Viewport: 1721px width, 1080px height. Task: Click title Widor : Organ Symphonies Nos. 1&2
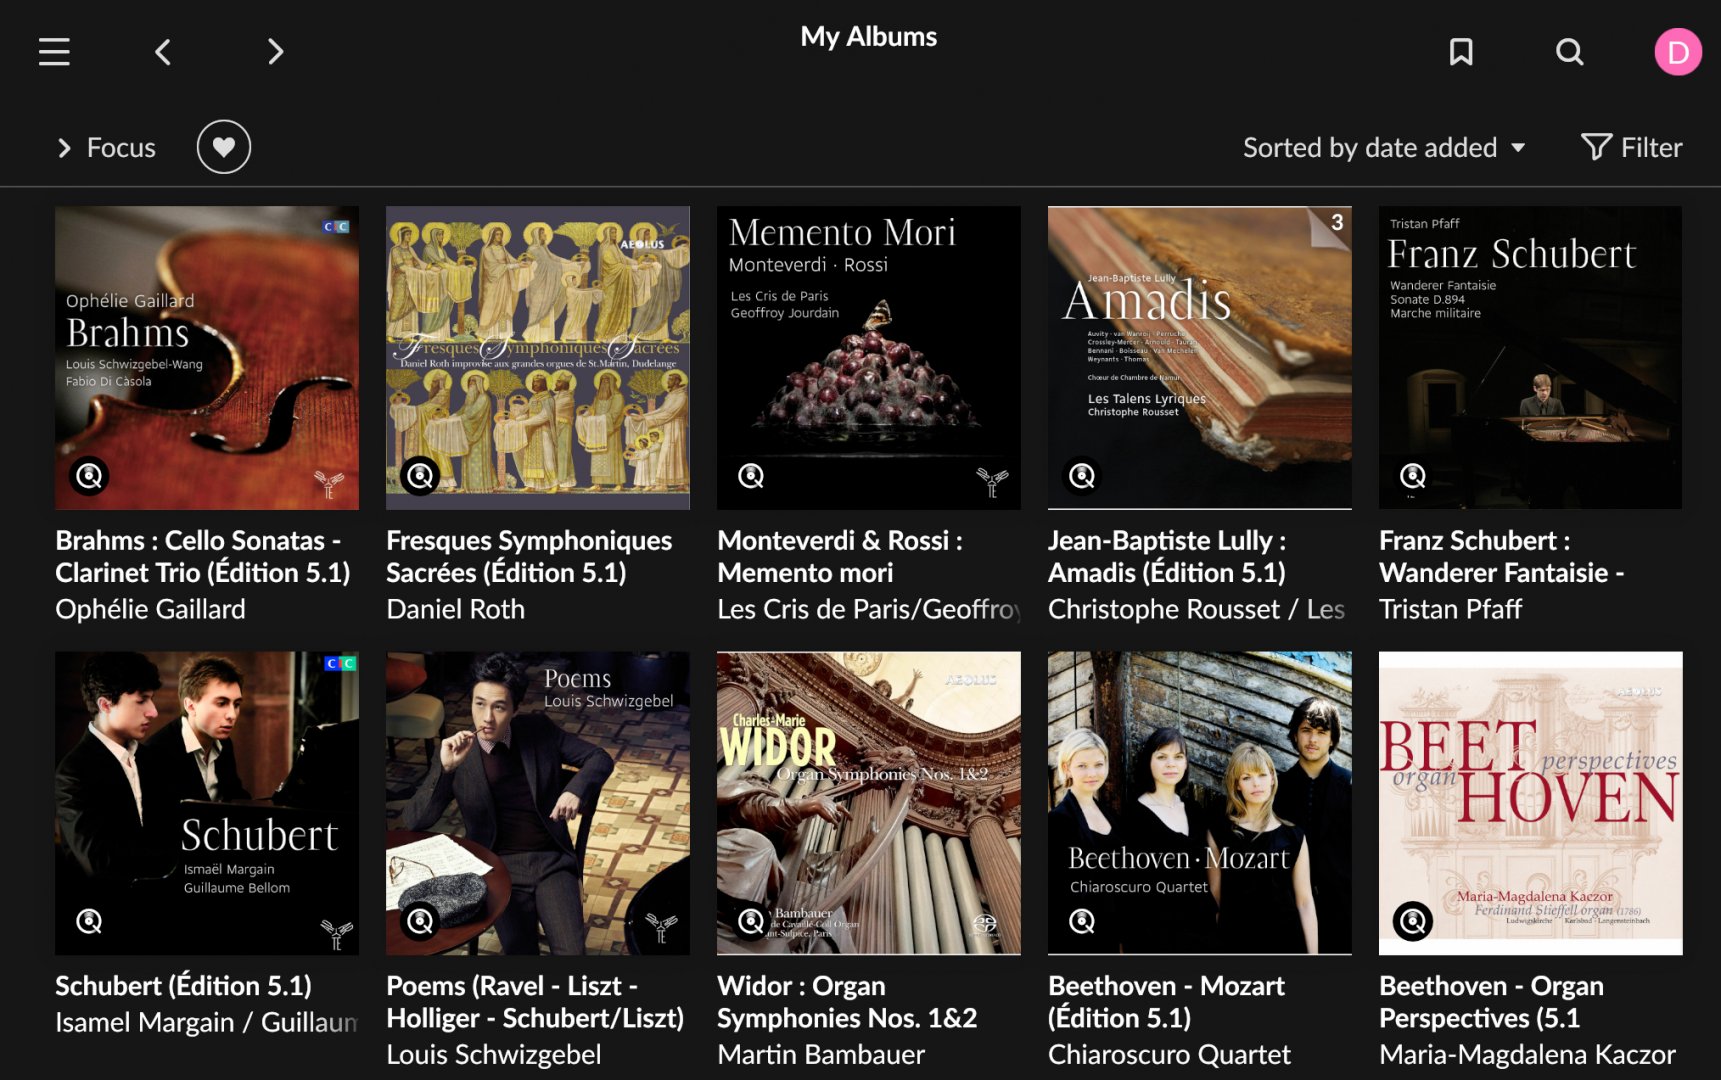(847, 1002)
